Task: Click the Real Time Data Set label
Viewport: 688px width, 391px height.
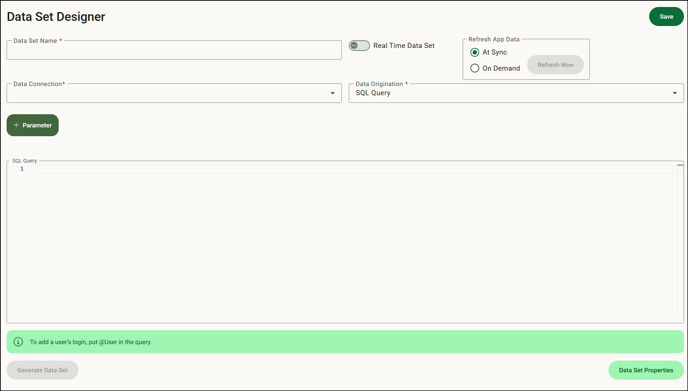Action: click(404, 46)
